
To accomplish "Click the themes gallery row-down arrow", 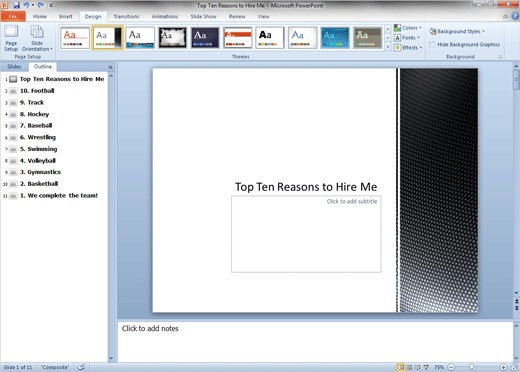I will 388,38.
